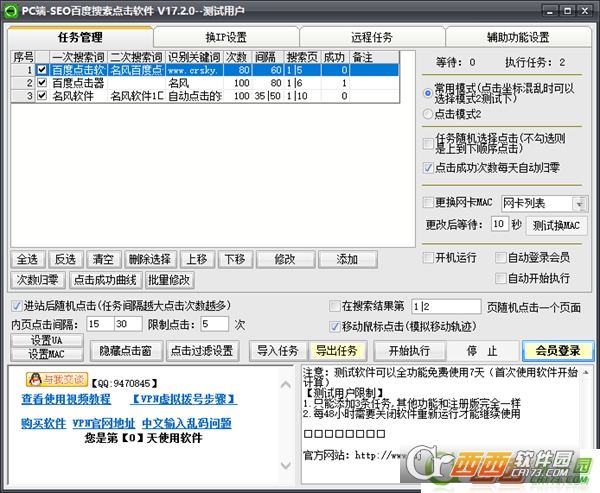
Task: Click scroll-up arrow in notice panel
Action: 586,372
